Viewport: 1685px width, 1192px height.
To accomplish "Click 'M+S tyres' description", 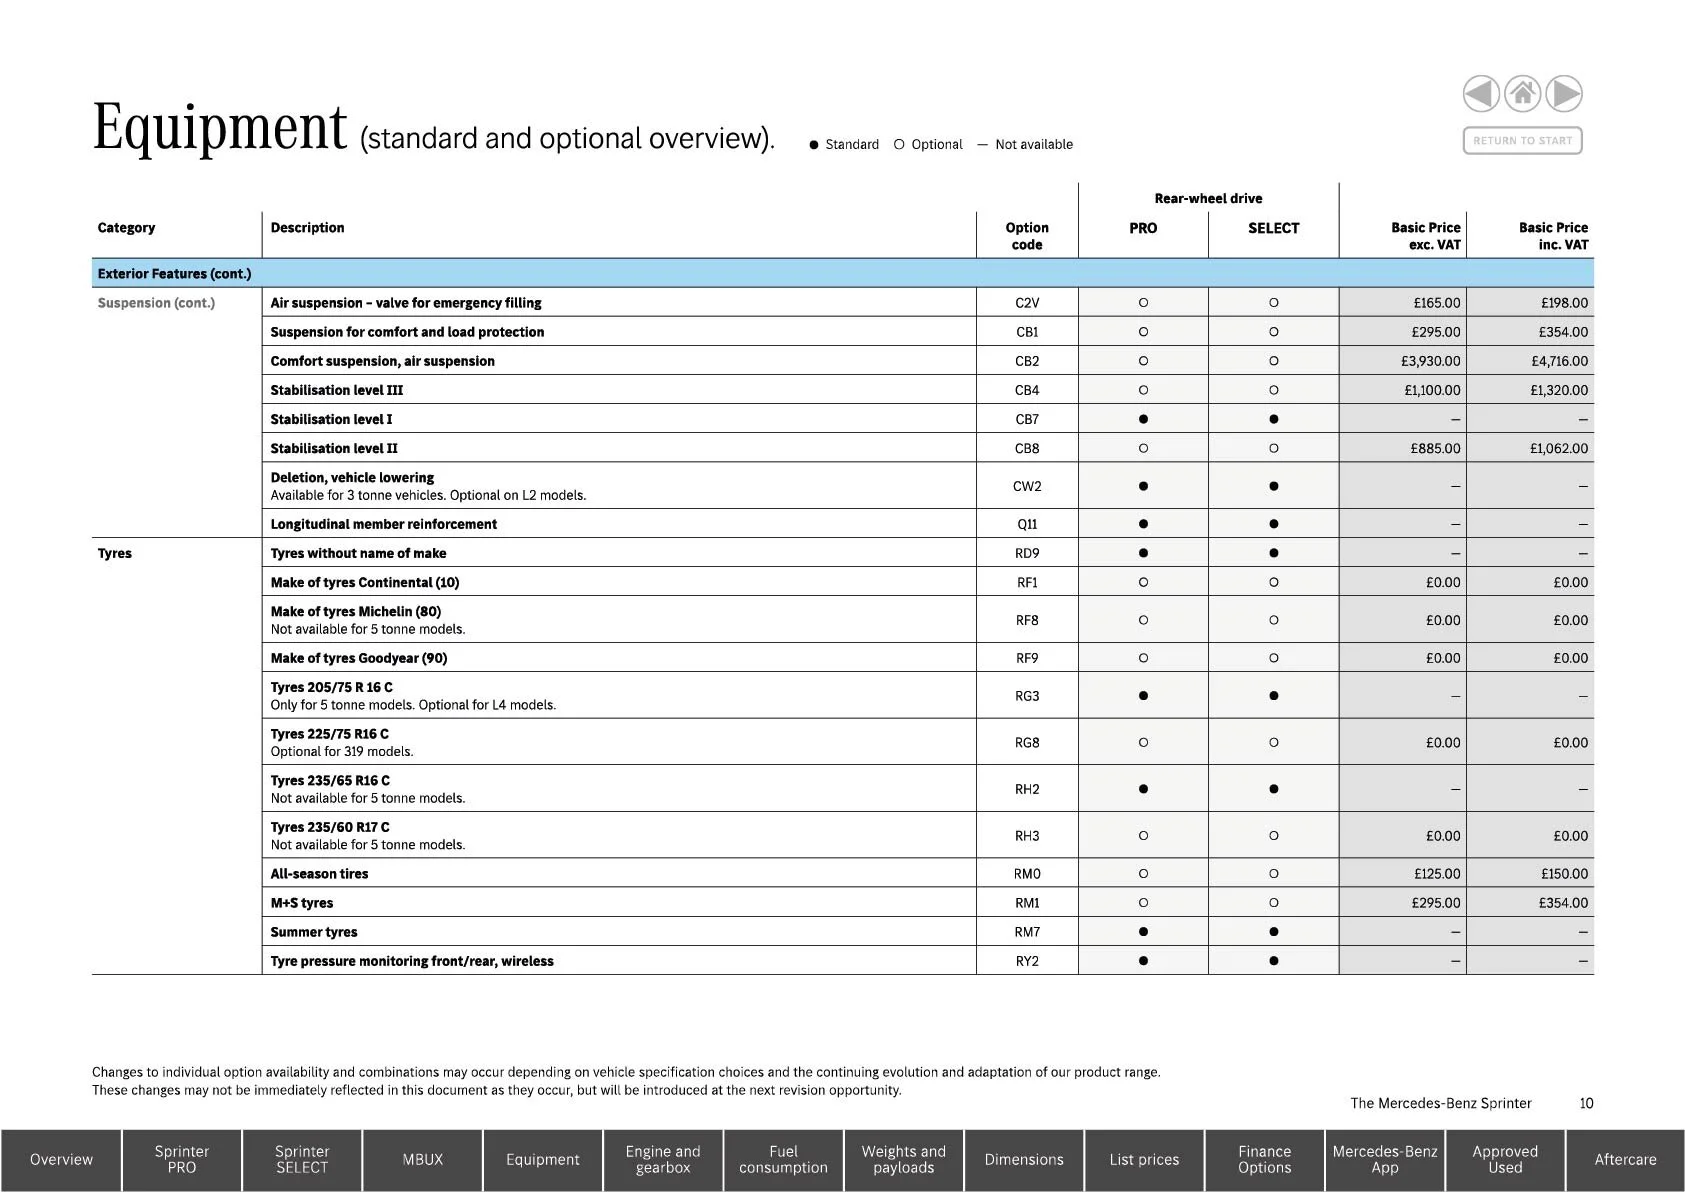I will (302, 903).
